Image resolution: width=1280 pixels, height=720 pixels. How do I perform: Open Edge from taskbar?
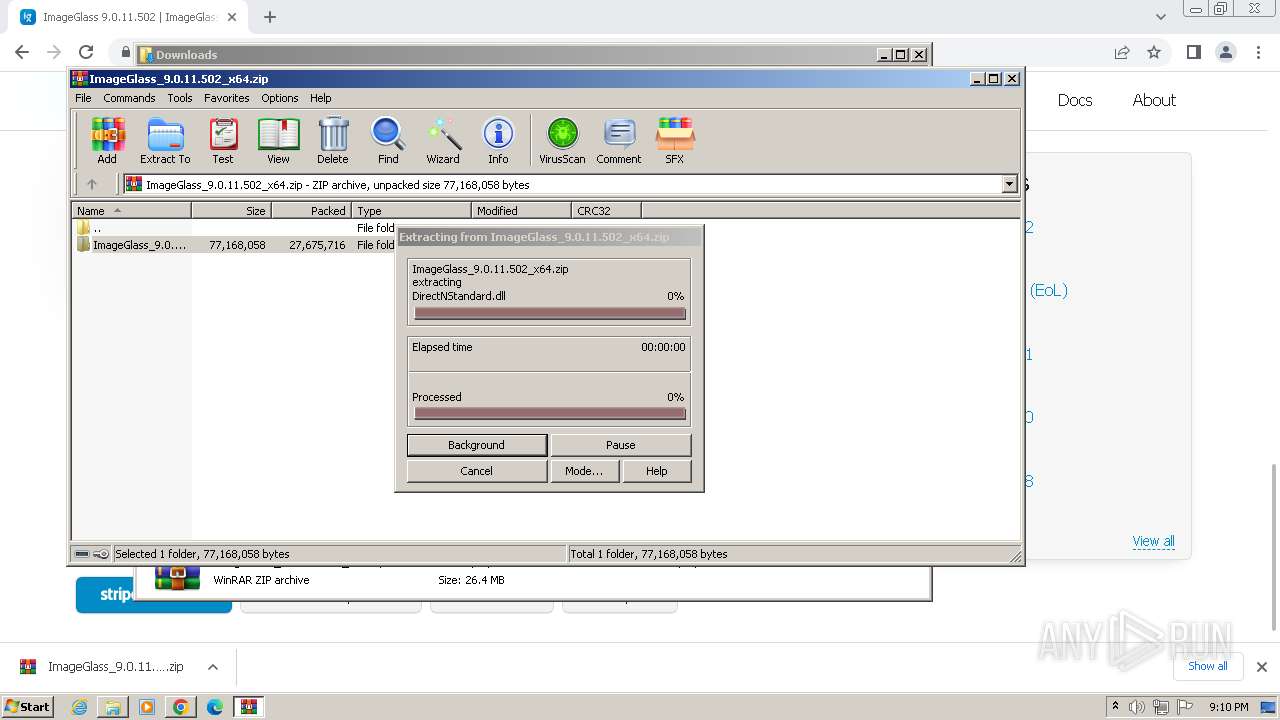click(x=215, y=707)
